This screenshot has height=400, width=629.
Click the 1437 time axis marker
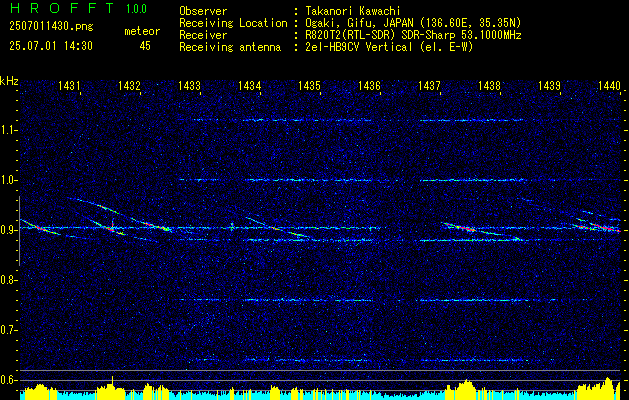[429, 85]
